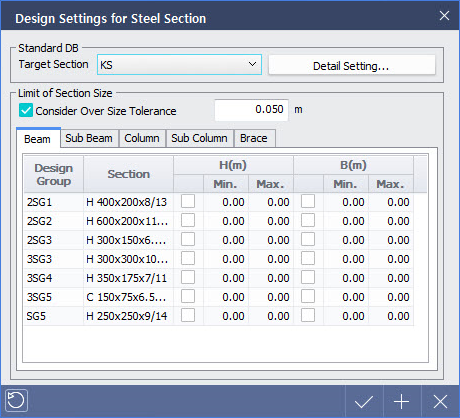Enable H limit checkbox for 3SG5
The height and width of the screenshot is (418, 460).
[x=188, y=296]
